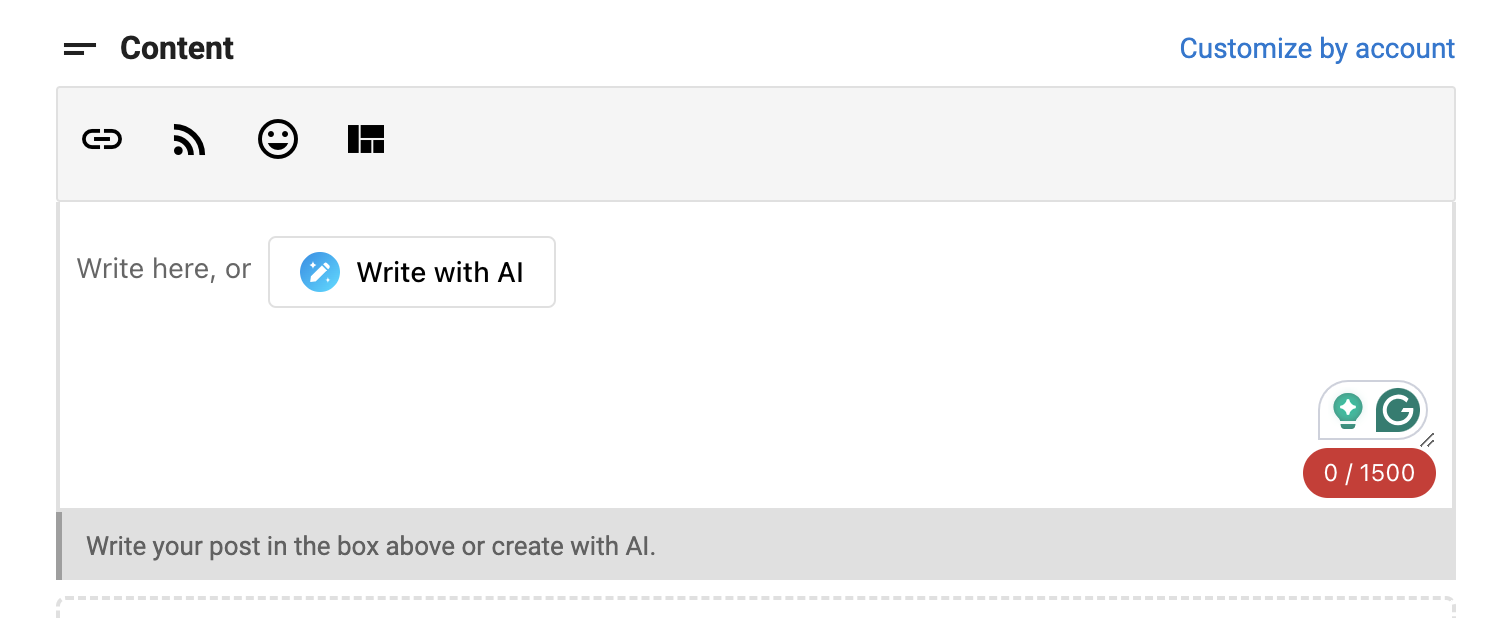Image resolution: width=1488 pixels, height=618 pixels.
Task: Click the blue pencil AI icon
Action: coord(320,272)
